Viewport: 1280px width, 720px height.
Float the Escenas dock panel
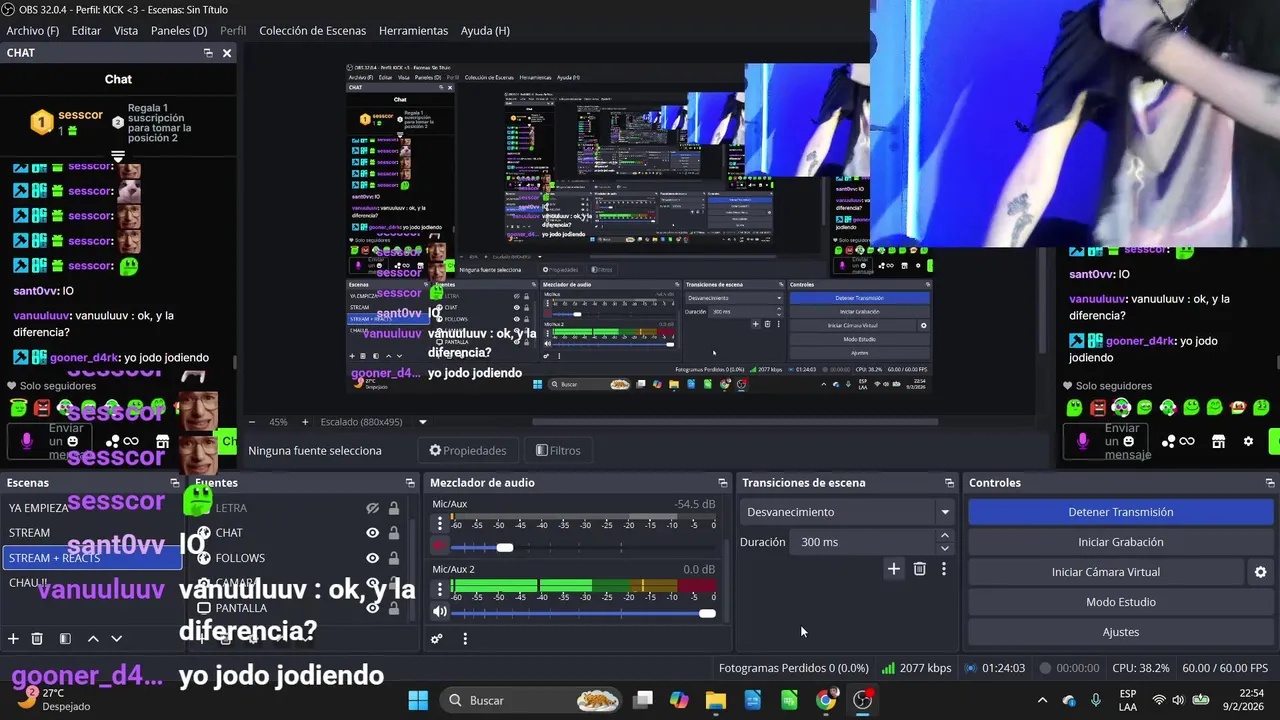point(174,483)
